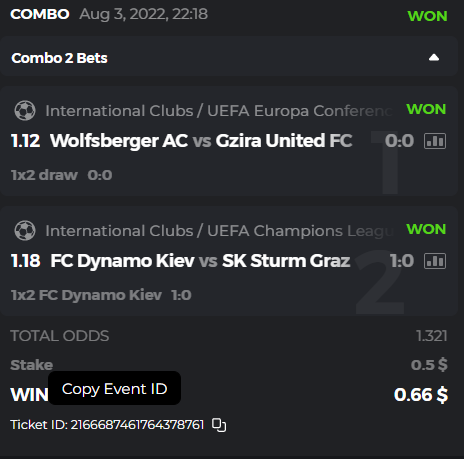
Task: Open Wolfsberger AC vs Gzira United FC match
Action: coord(201,141)
